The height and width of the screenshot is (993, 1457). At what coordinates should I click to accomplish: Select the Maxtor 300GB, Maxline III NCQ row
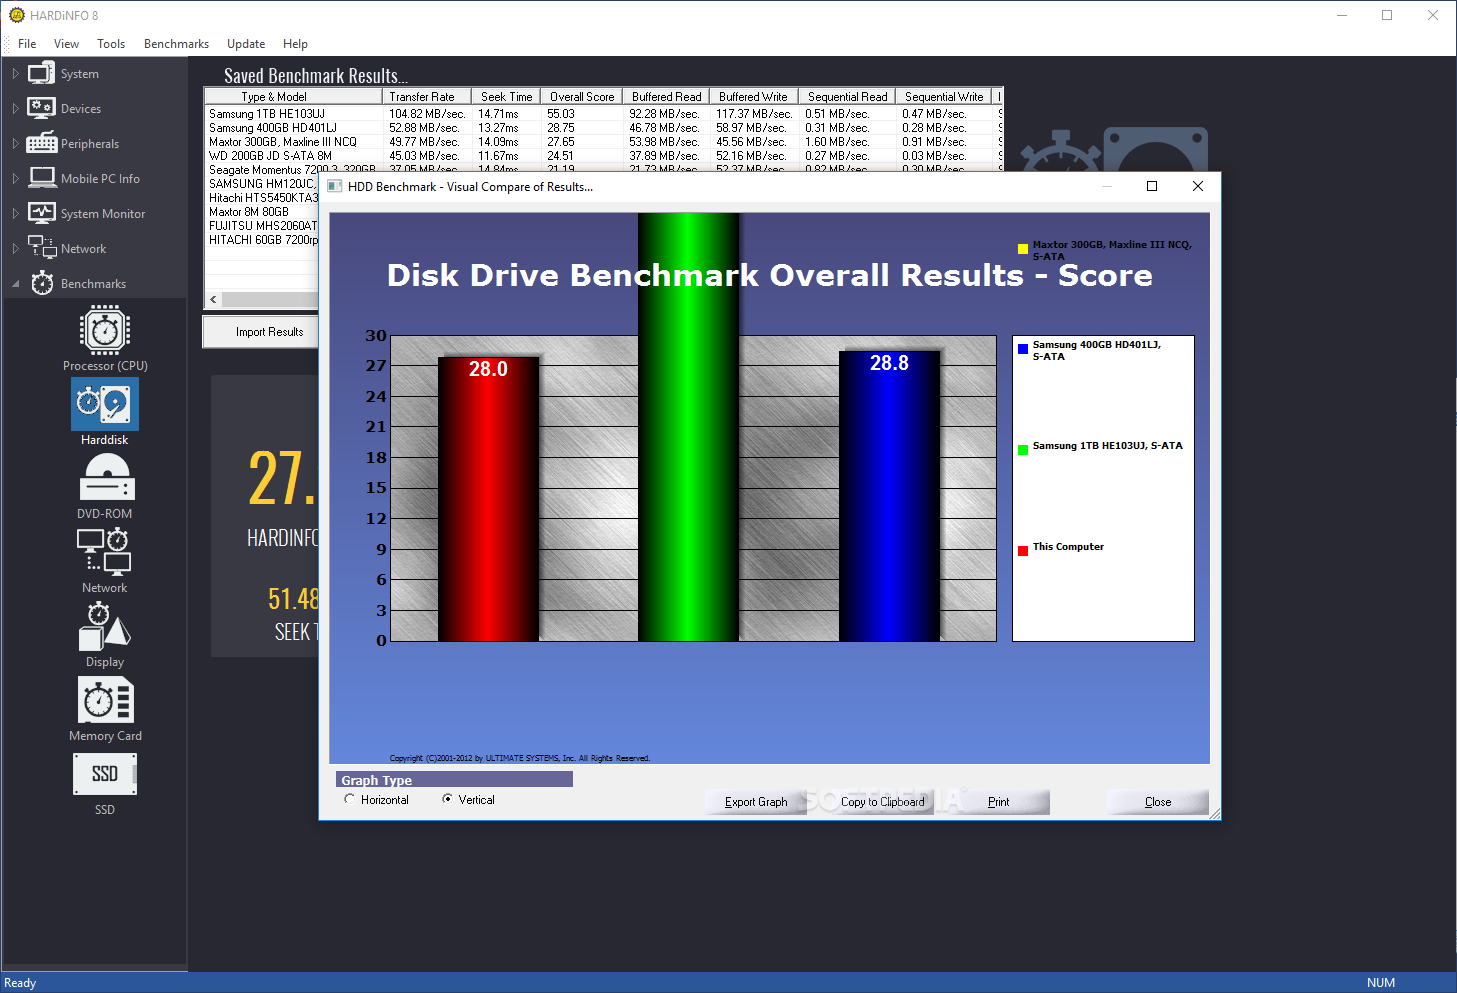tap(602, 142)
